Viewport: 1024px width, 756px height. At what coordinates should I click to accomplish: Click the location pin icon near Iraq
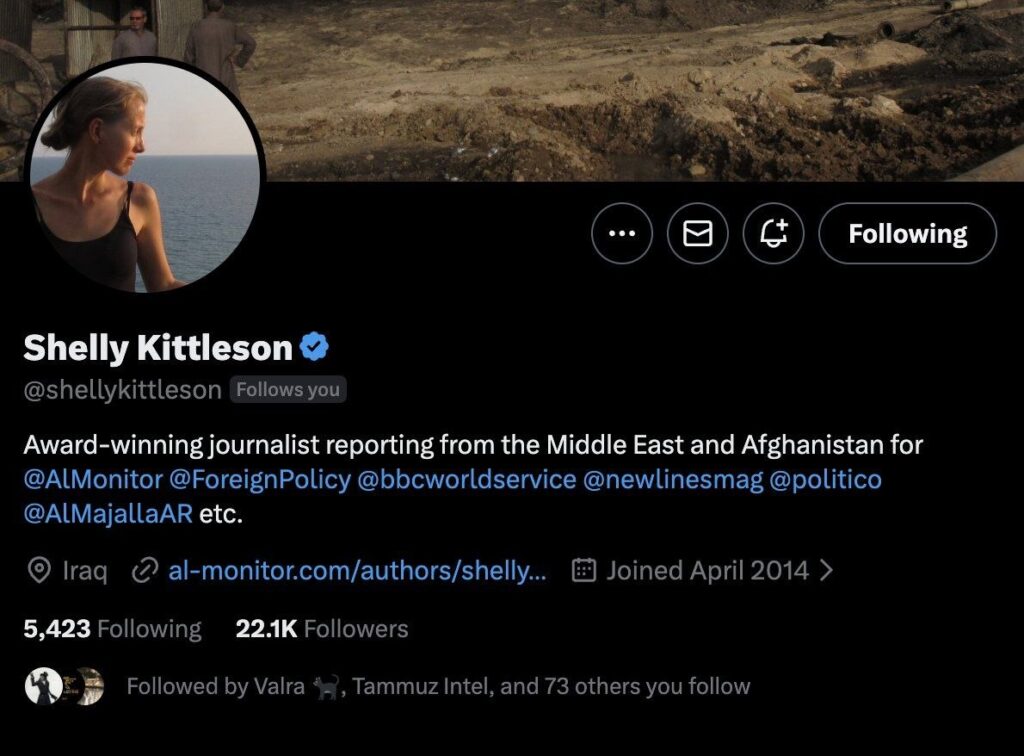[x=39, y=571]
